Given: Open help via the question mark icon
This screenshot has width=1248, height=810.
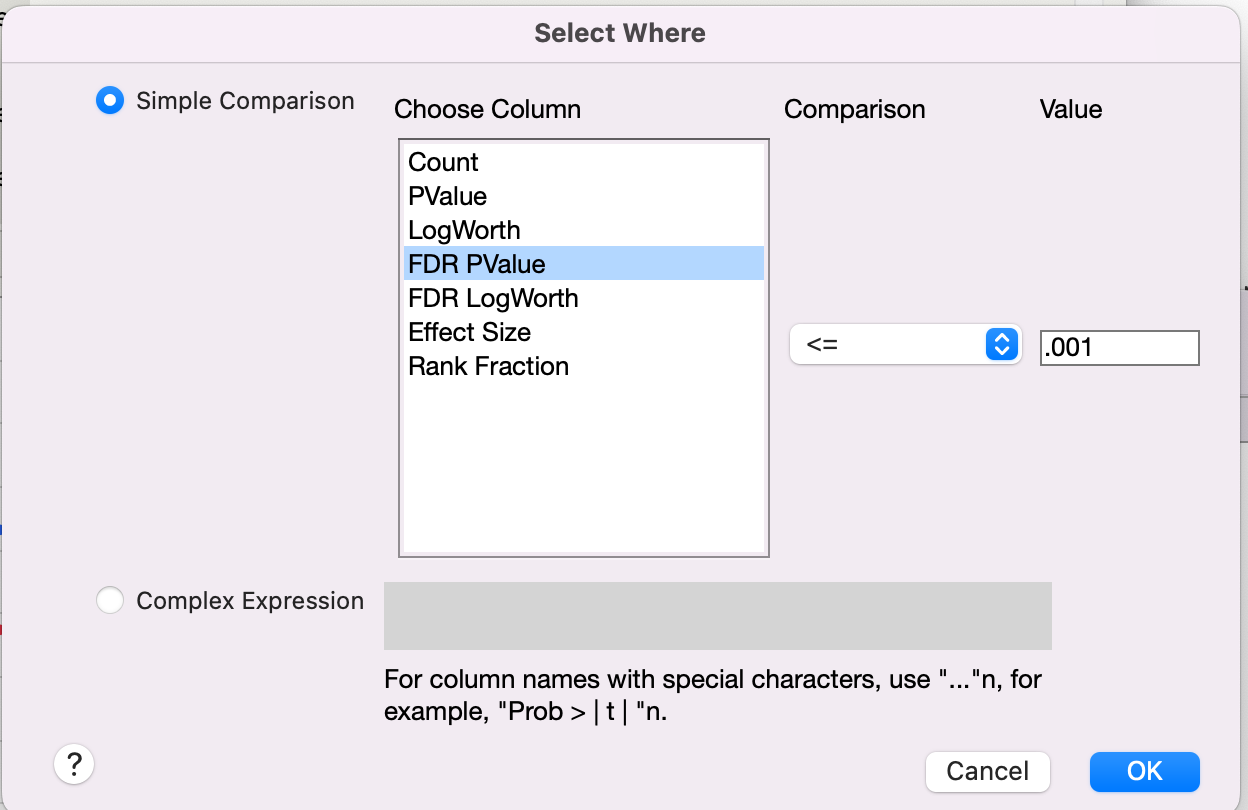Looking at the screenshot, I should (x=74, y=763).
